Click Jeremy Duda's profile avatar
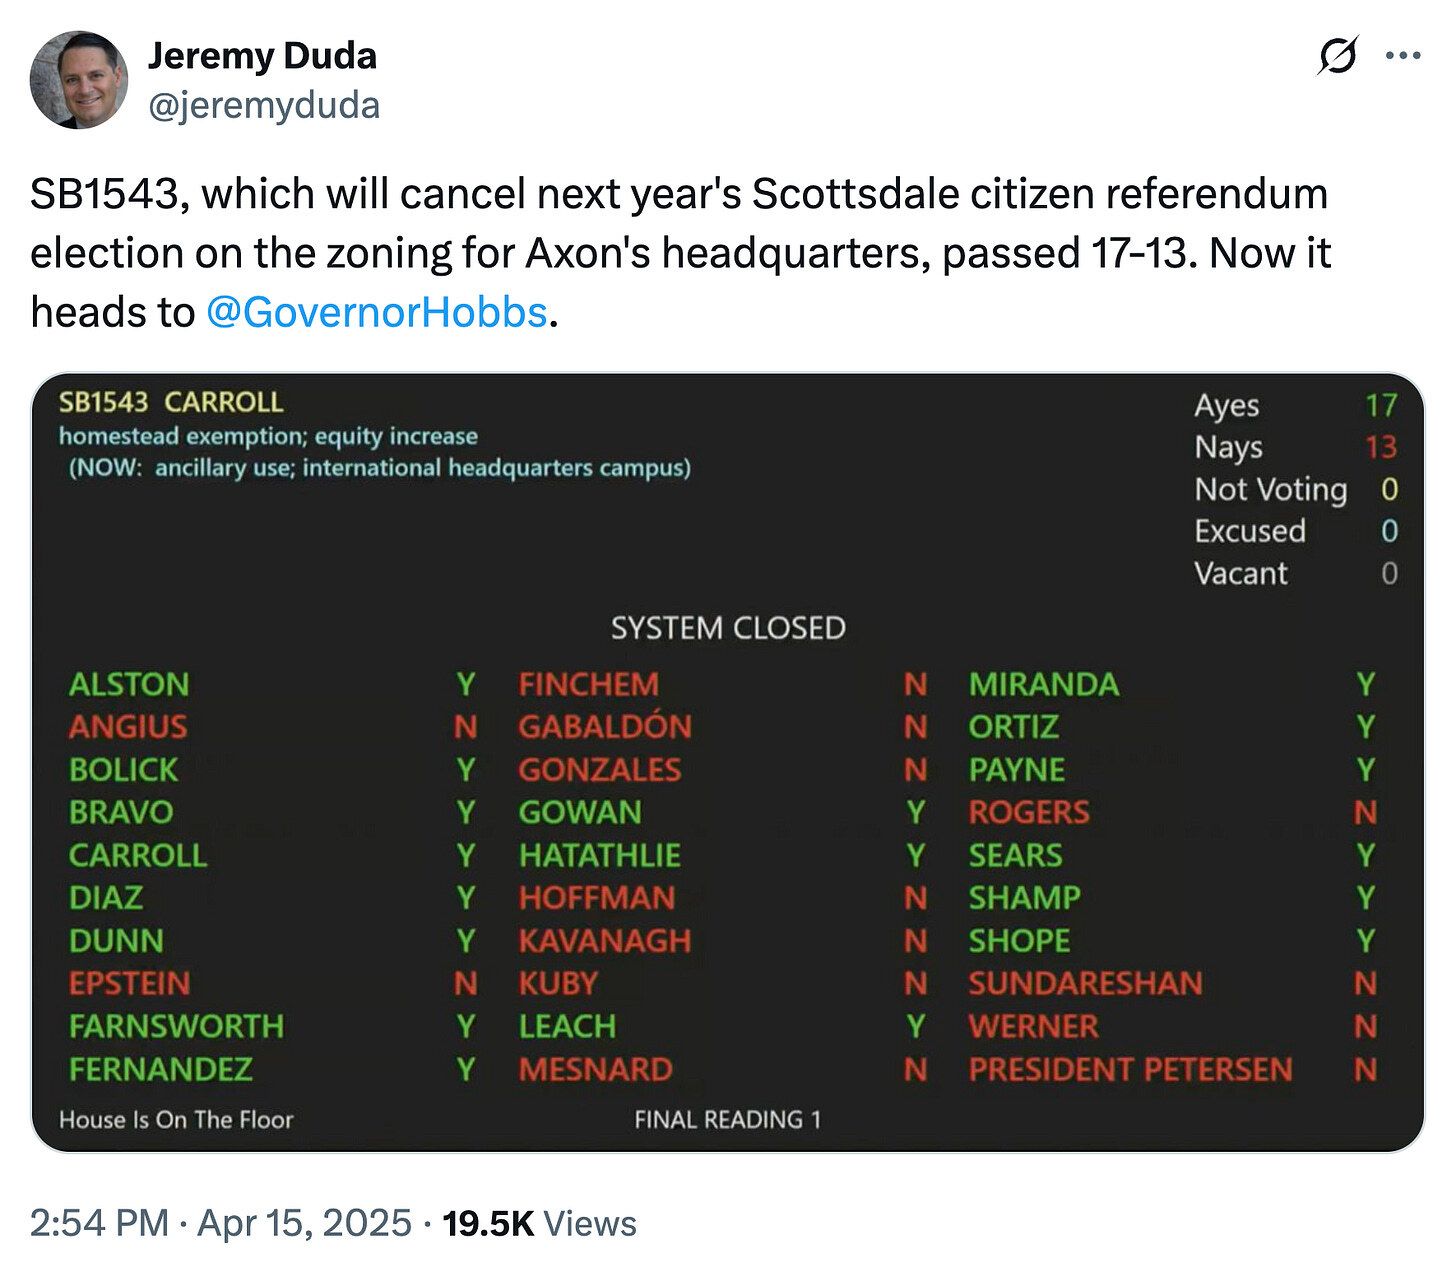Image resolution: width=1456 pixels, height=1277 pixels. click(x=79, y=80)
